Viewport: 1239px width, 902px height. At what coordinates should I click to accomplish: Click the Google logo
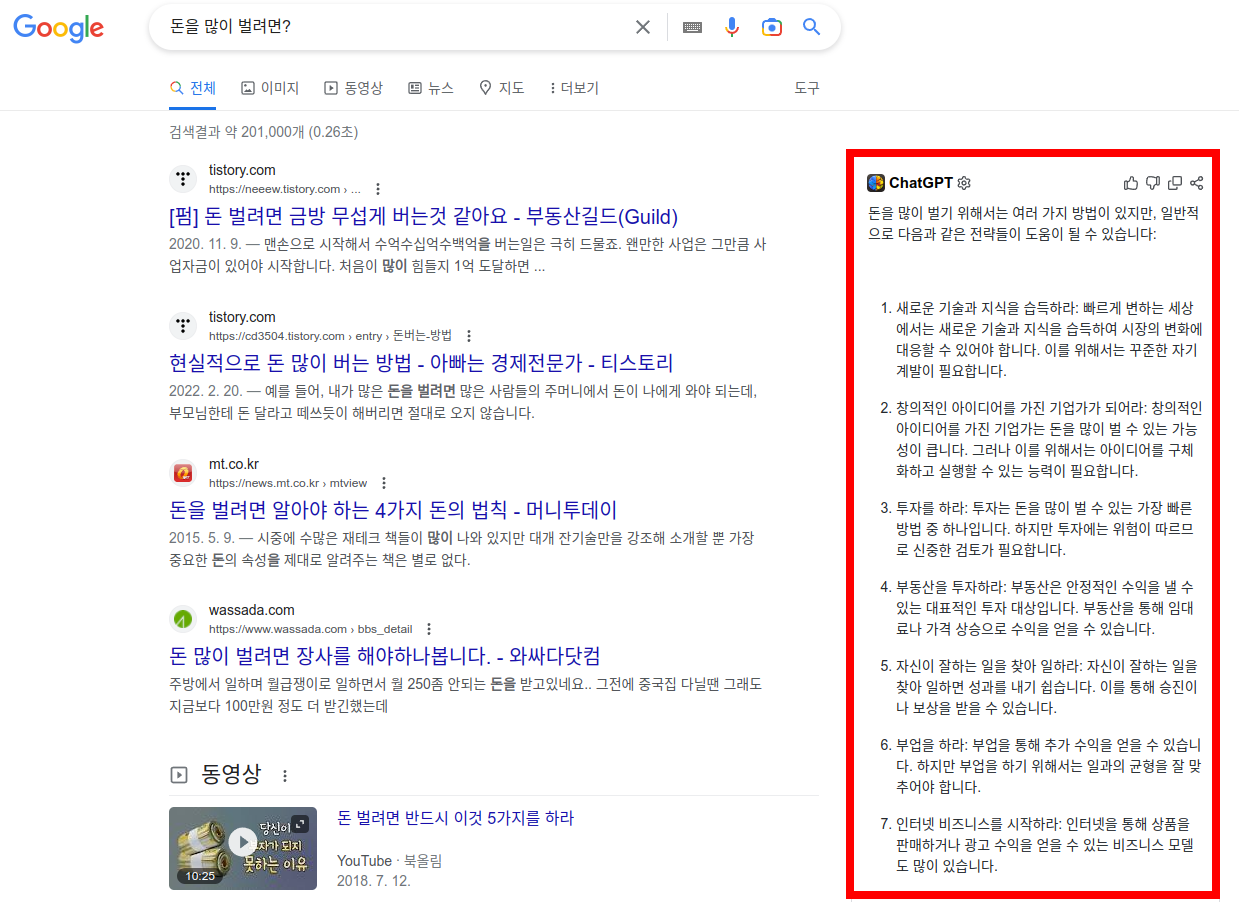point(59,28)
